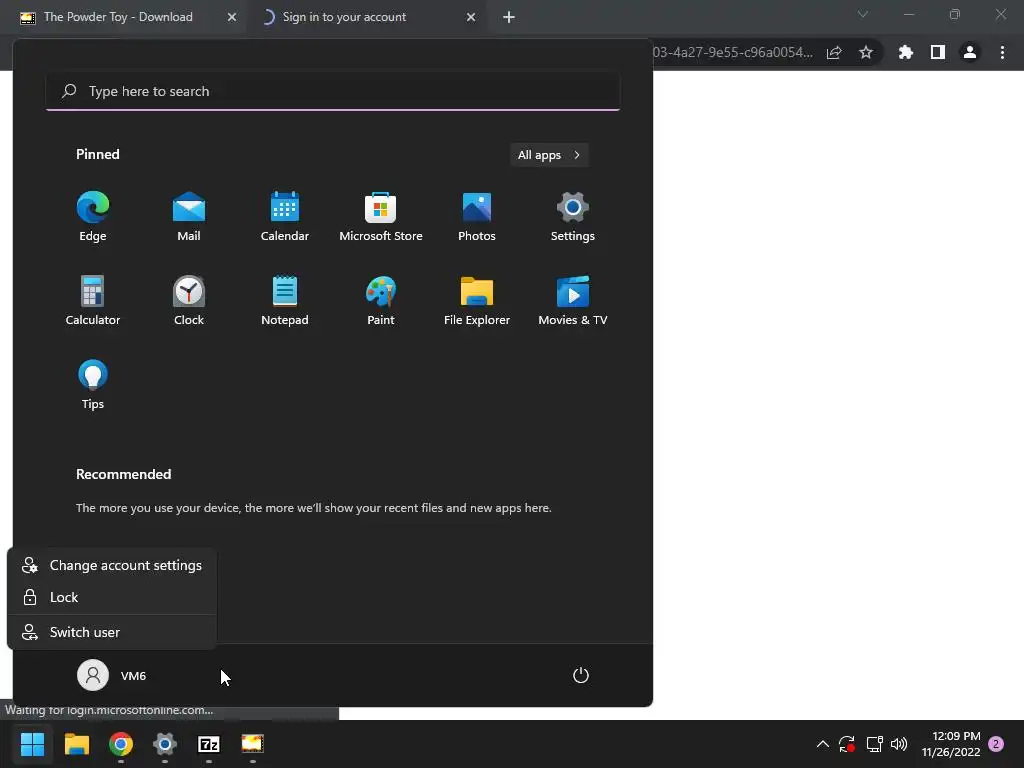Open File Explorer from pinned apps
This screenshot has height=768, width=1024.
click(477, 300)
